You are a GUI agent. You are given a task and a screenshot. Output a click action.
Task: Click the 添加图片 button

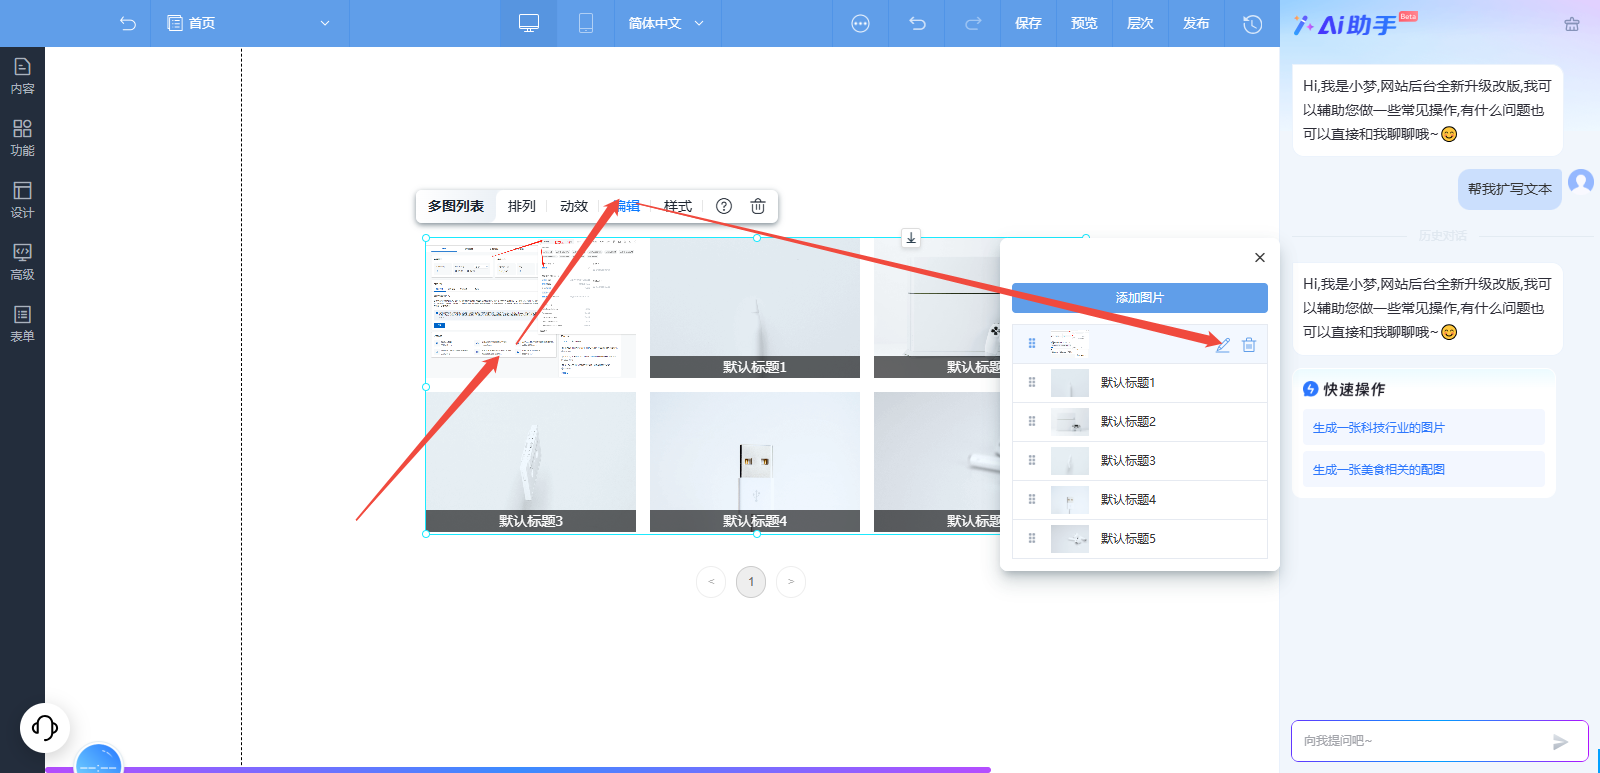click(1140, 298)
